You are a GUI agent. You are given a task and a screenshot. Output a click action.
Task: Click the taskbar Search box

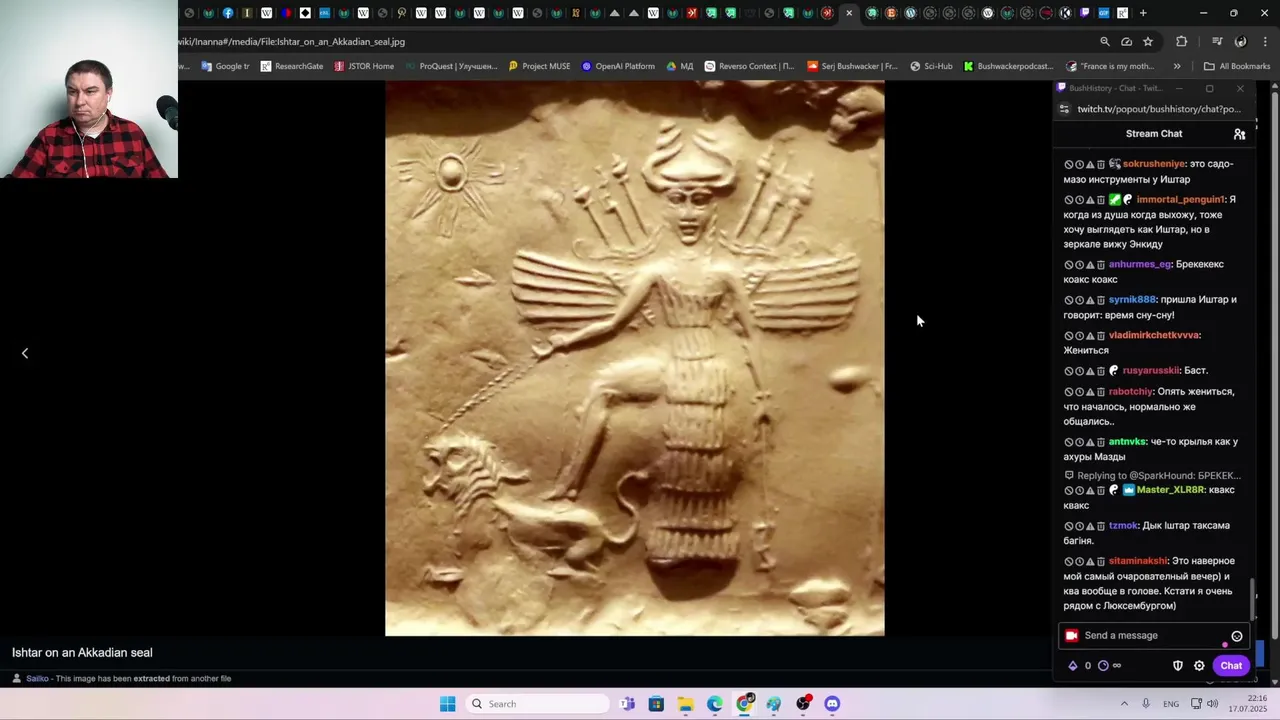[x=539, y=704]
